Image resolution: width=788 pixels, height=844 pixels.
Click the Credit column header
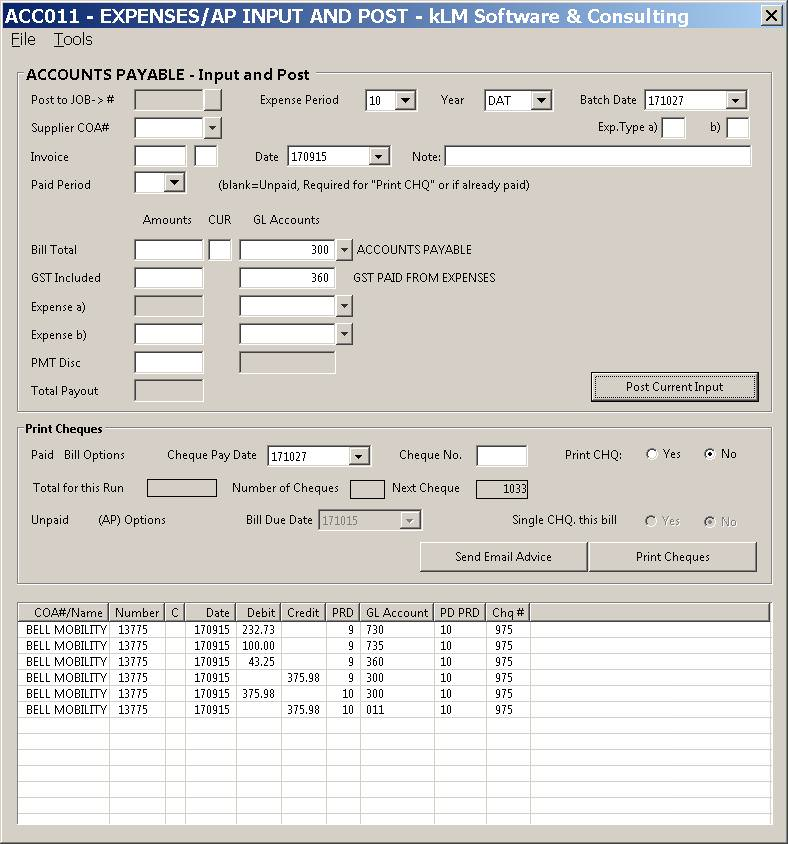coord(304,613)
